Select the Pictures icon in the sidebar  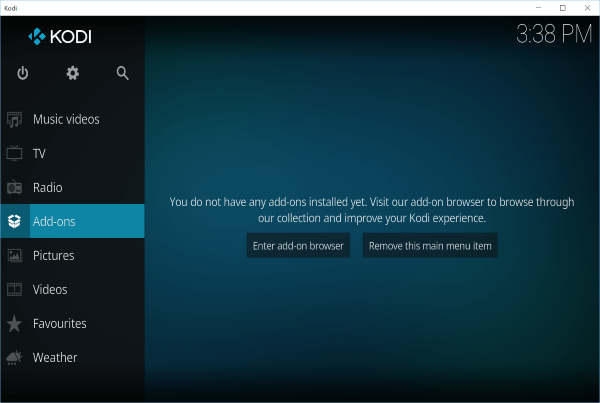[15, 256]
